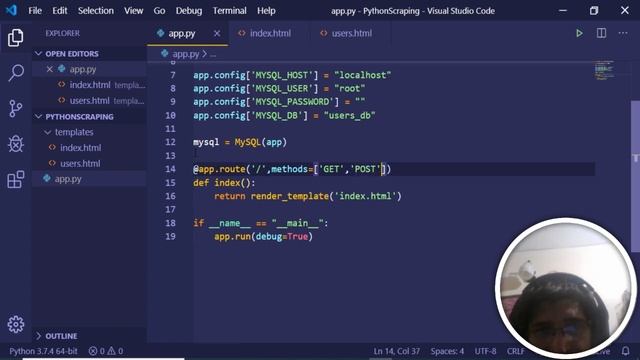This screenshot has height=360, width=640.
Task: Select users.html in Open Editors
Action: pyautogui.click(x=89, y=100)
